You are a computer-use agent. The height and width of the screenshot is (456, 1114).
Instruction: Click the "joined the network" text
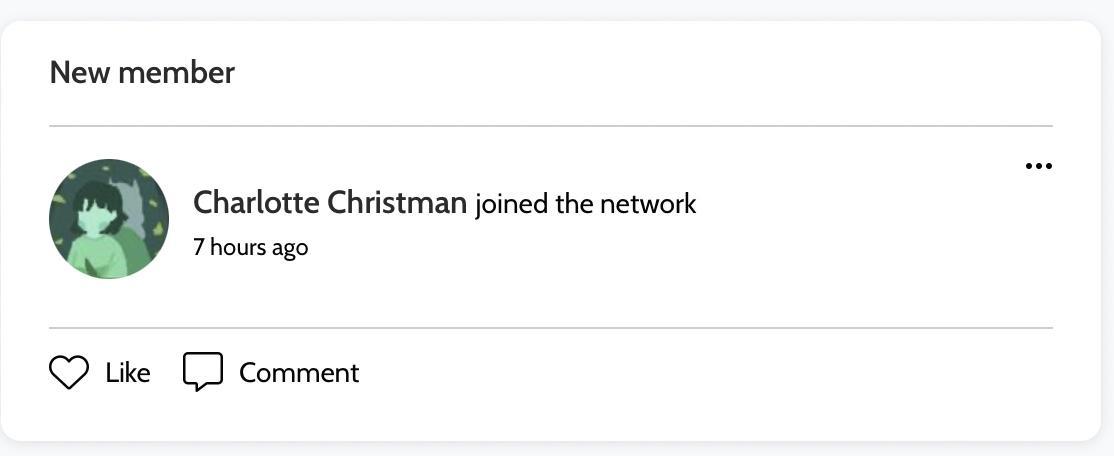coord(585,204)
